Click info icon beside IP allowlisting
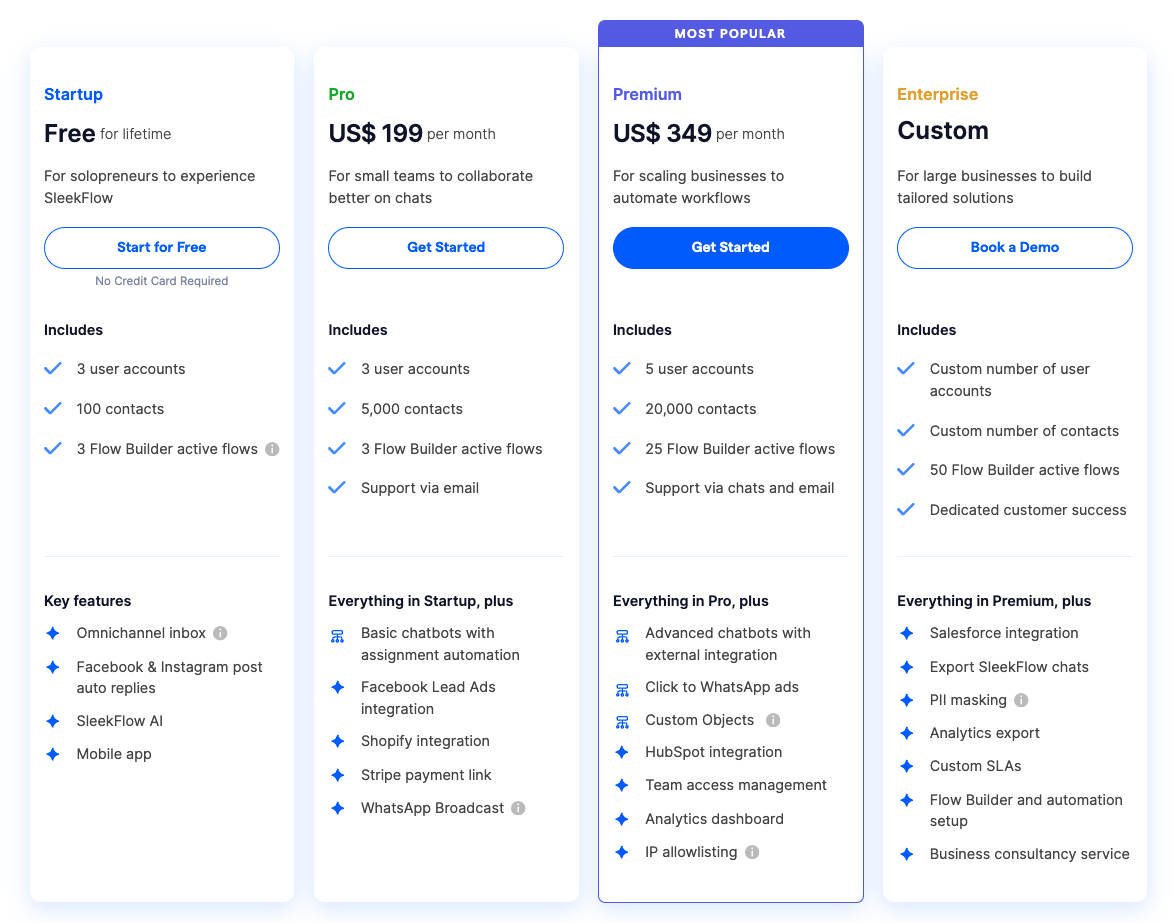This screenshot has height=923, width=1174. pos(752,852)
